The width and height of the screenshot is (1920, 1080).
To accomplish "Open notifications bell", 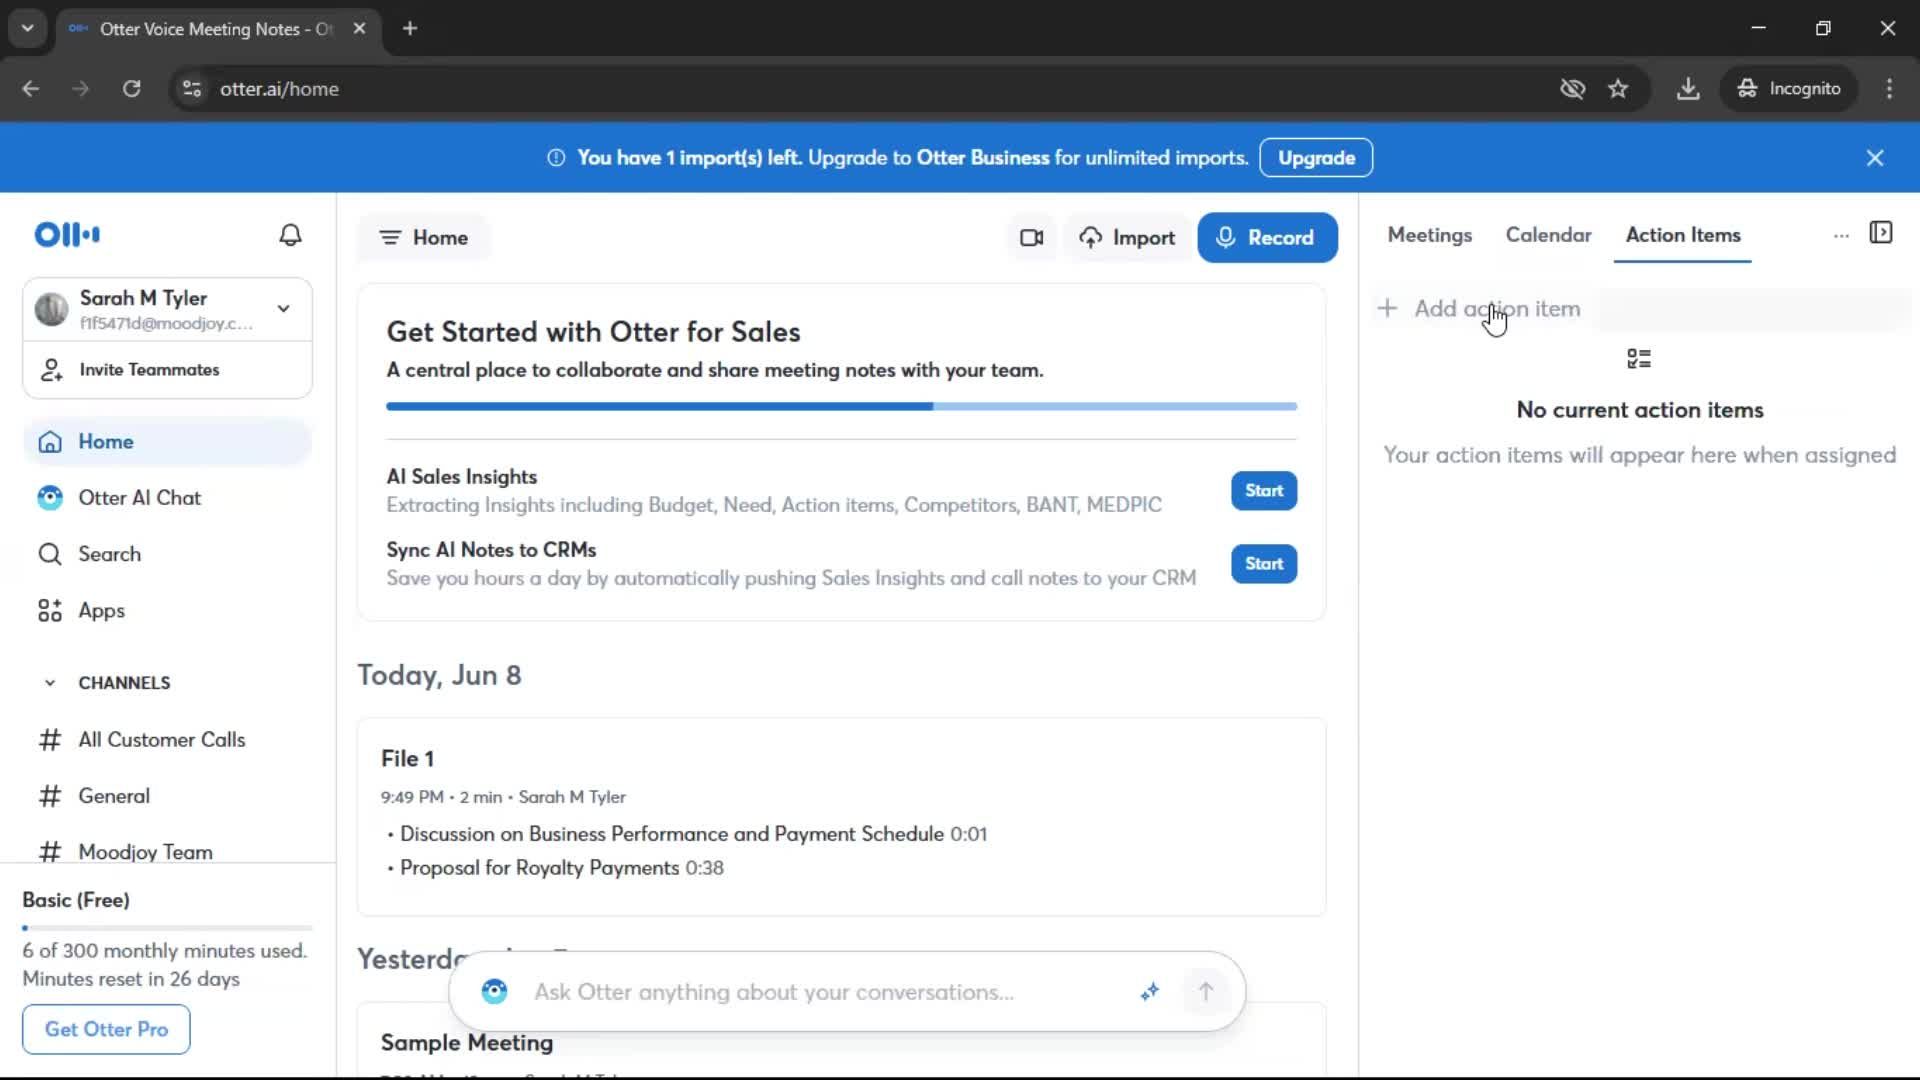I will (x=290, y=235).
